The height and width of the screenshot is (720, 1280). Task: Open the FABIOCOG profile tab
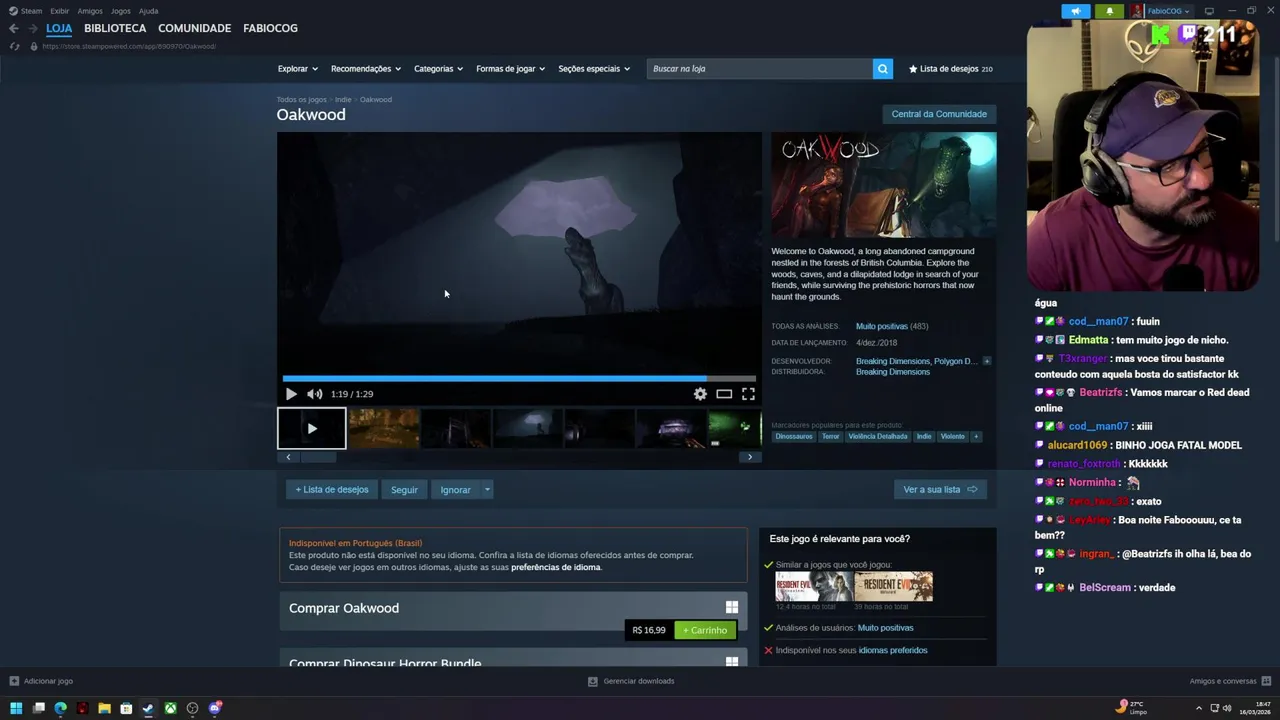[x=270, y=28]
